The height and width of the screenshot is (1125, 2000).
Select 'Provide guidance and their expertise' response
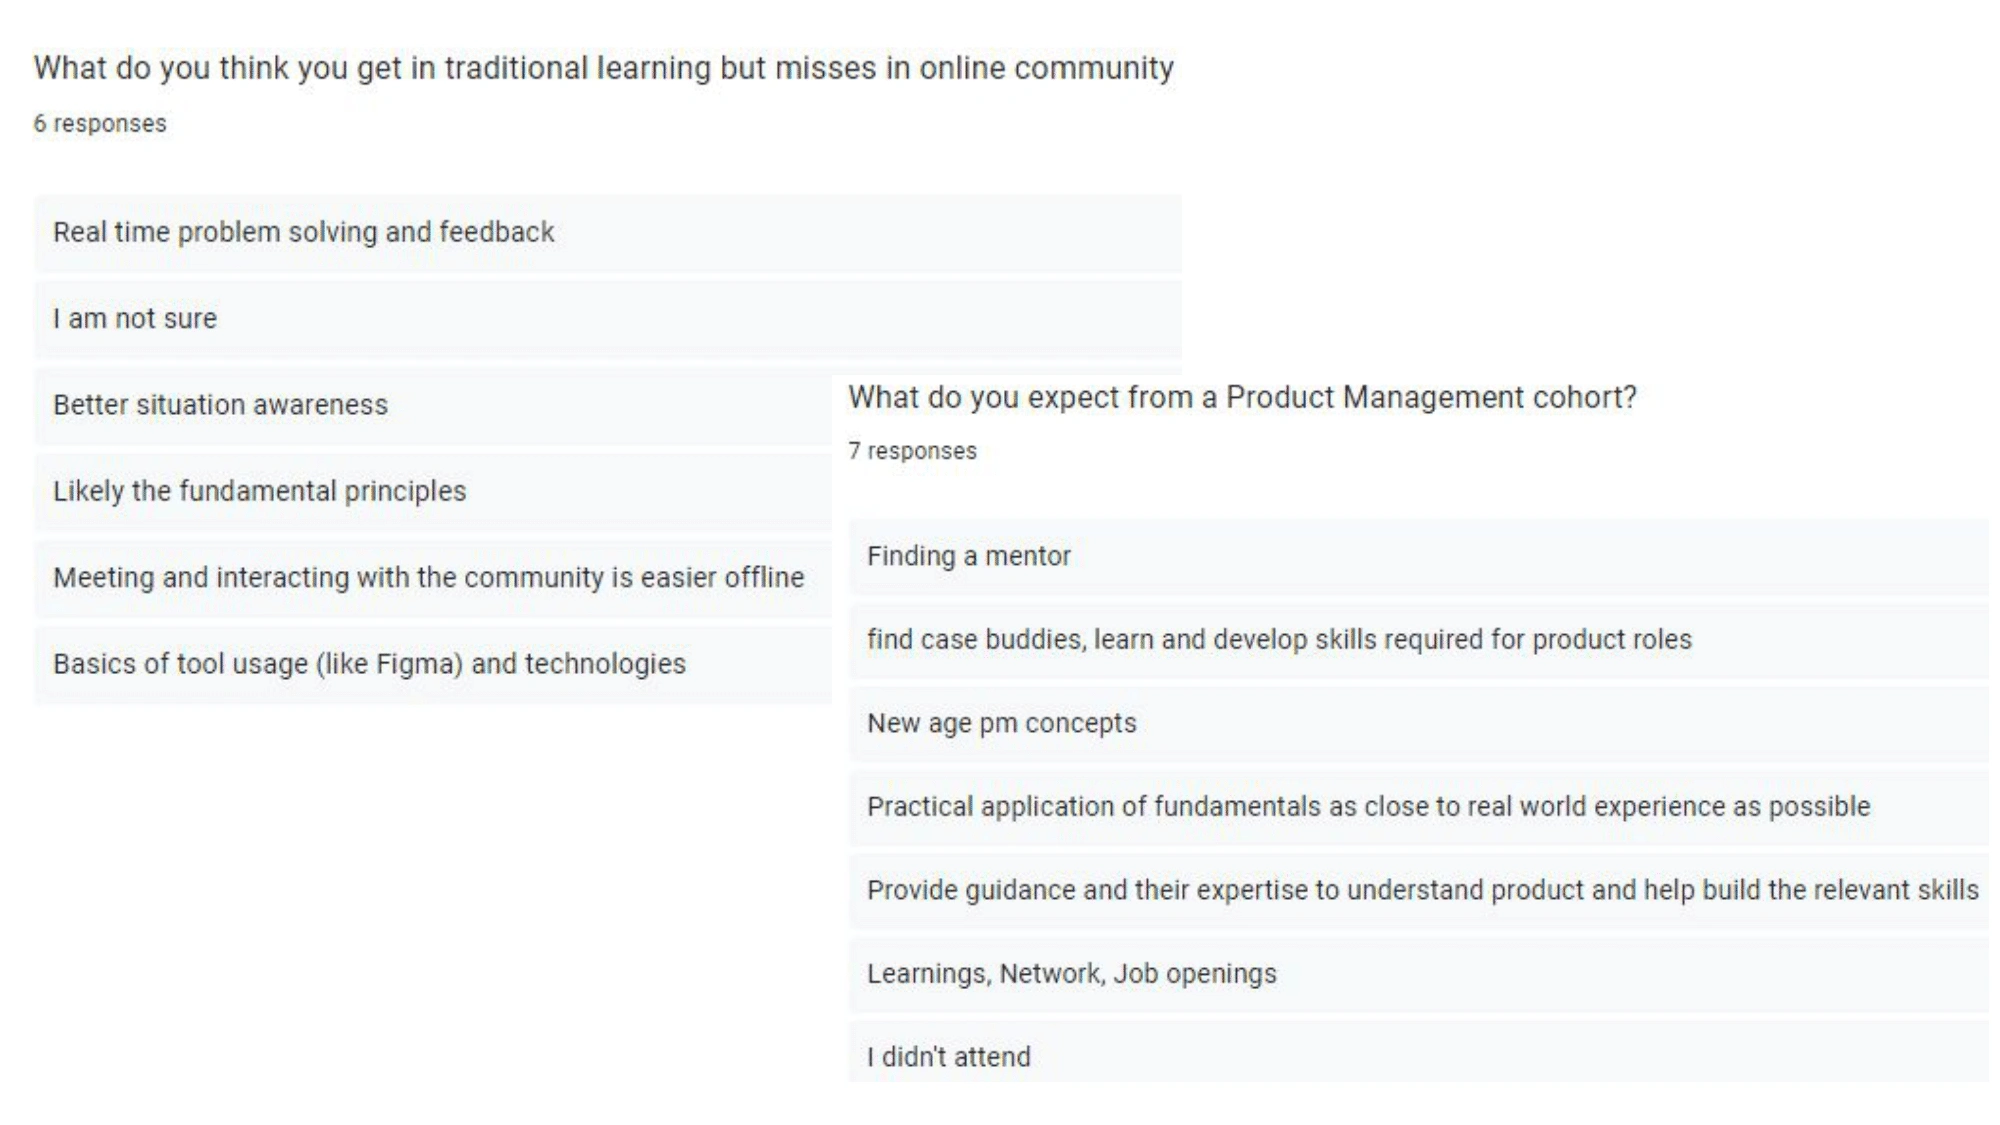1419,890
